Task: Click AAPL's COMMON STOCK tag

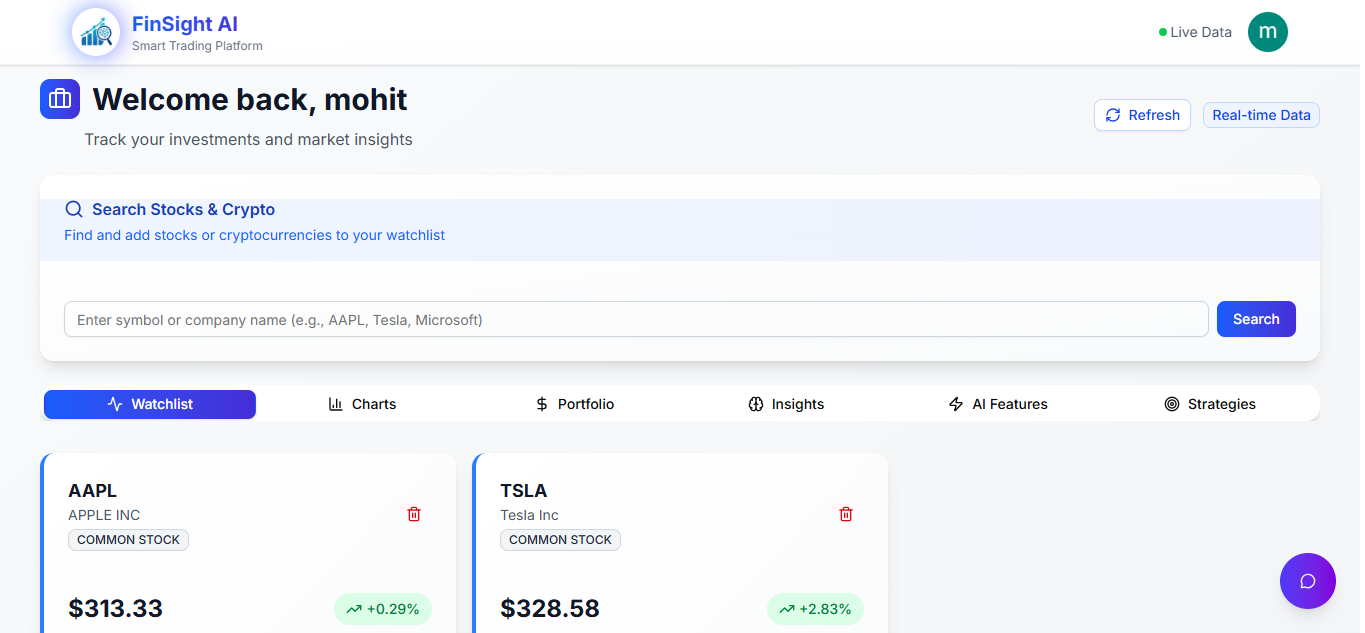Action: 128,540
